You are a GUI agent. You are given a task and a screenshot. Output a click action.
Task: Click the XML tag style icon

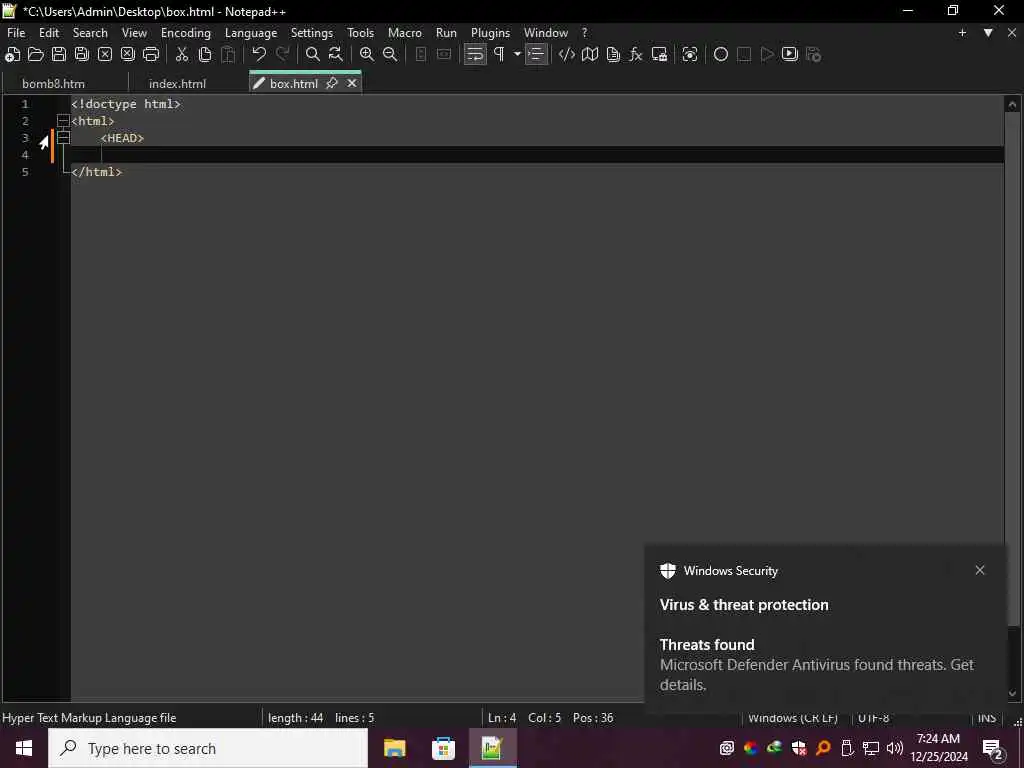(x=567, y=55)
